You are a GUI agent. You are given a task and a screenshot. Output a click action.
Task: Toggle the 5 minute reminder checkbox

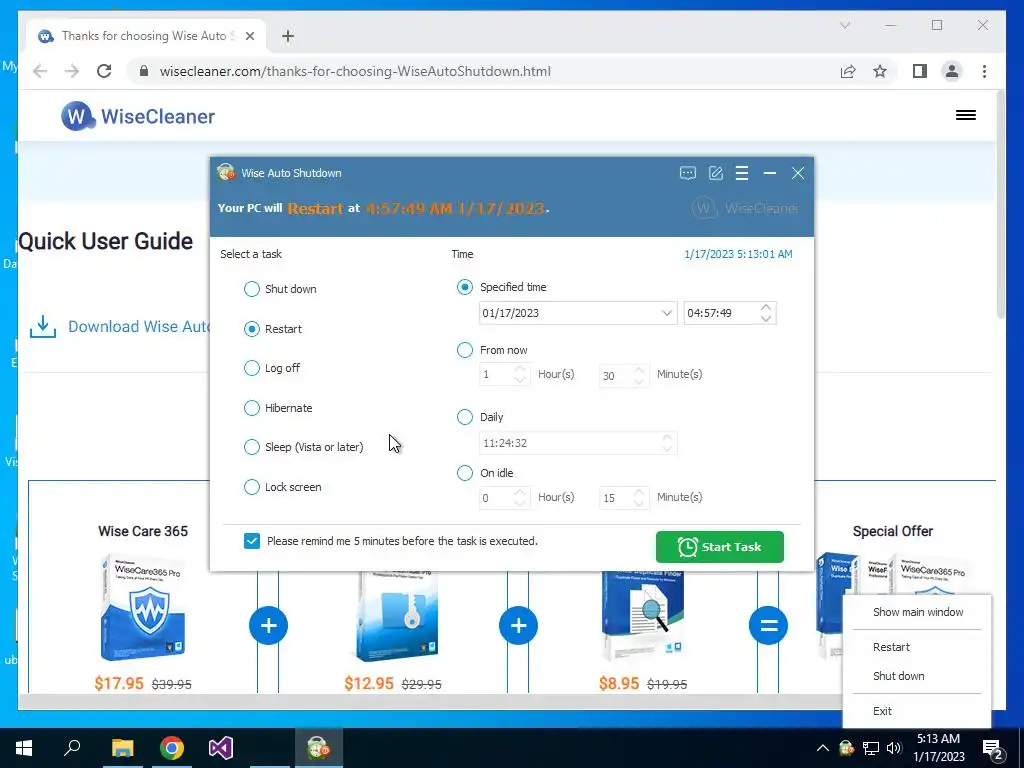pos(251,541)
